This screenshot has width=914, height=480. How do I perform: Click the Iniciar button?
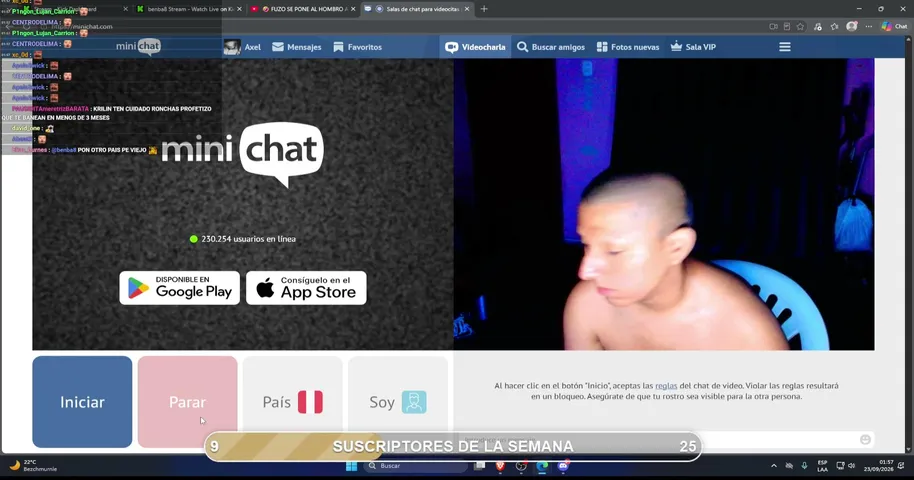click(82, 402)
